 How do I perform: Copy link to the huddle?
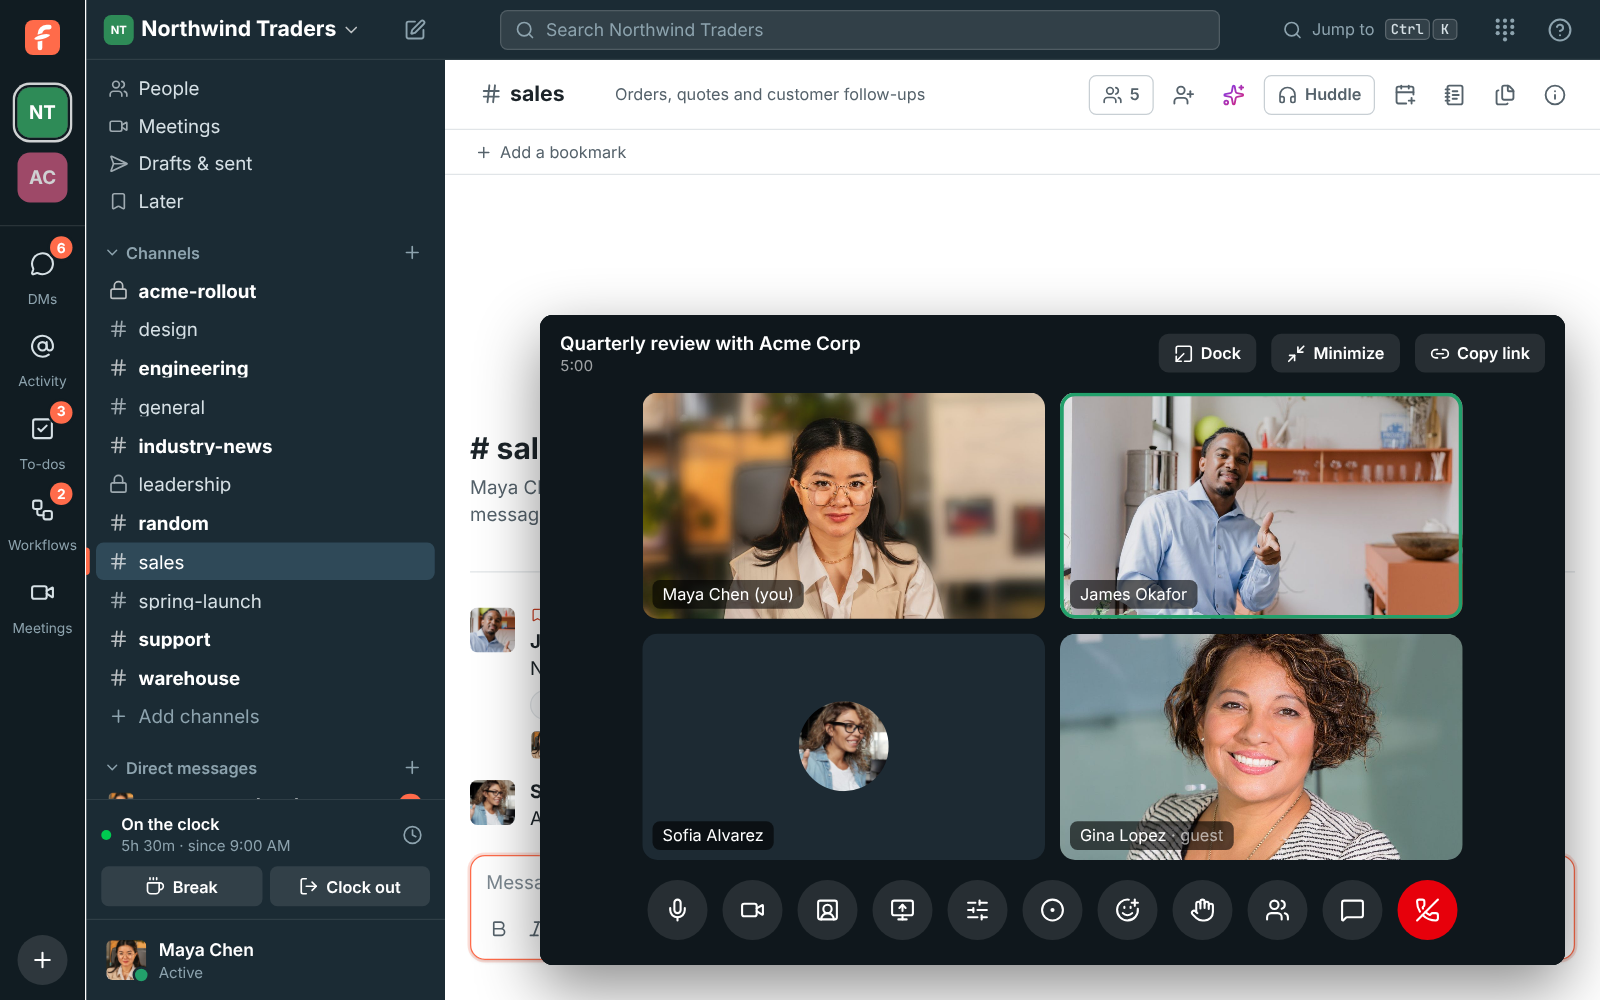point(1479,353)
